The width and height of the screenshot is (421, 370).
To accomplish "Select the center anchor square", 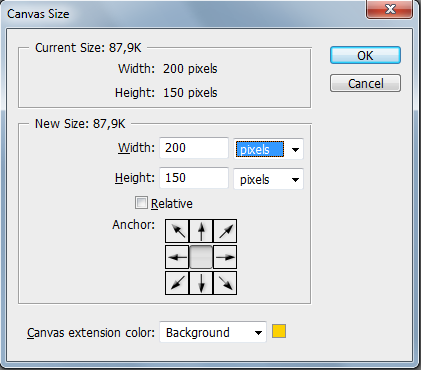I will coord(201,257).
